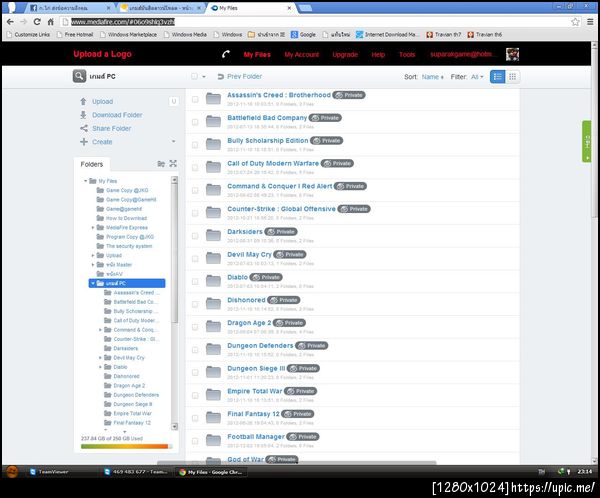
Task: Open Sort by Name dropdown
Action: pos(432,77)
